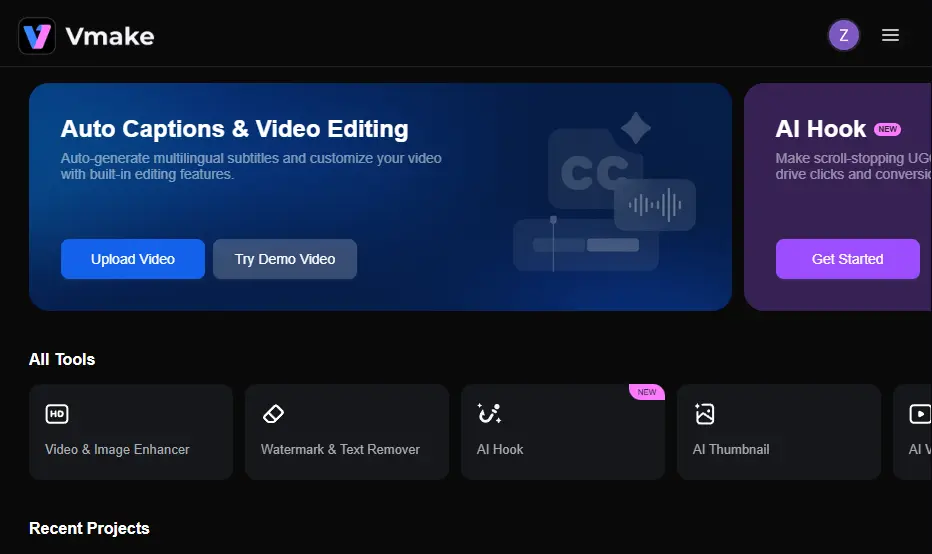This screenshot has width=932, height=554.
Task: Open the hamburger menu
Action: [x=890, y=35]
